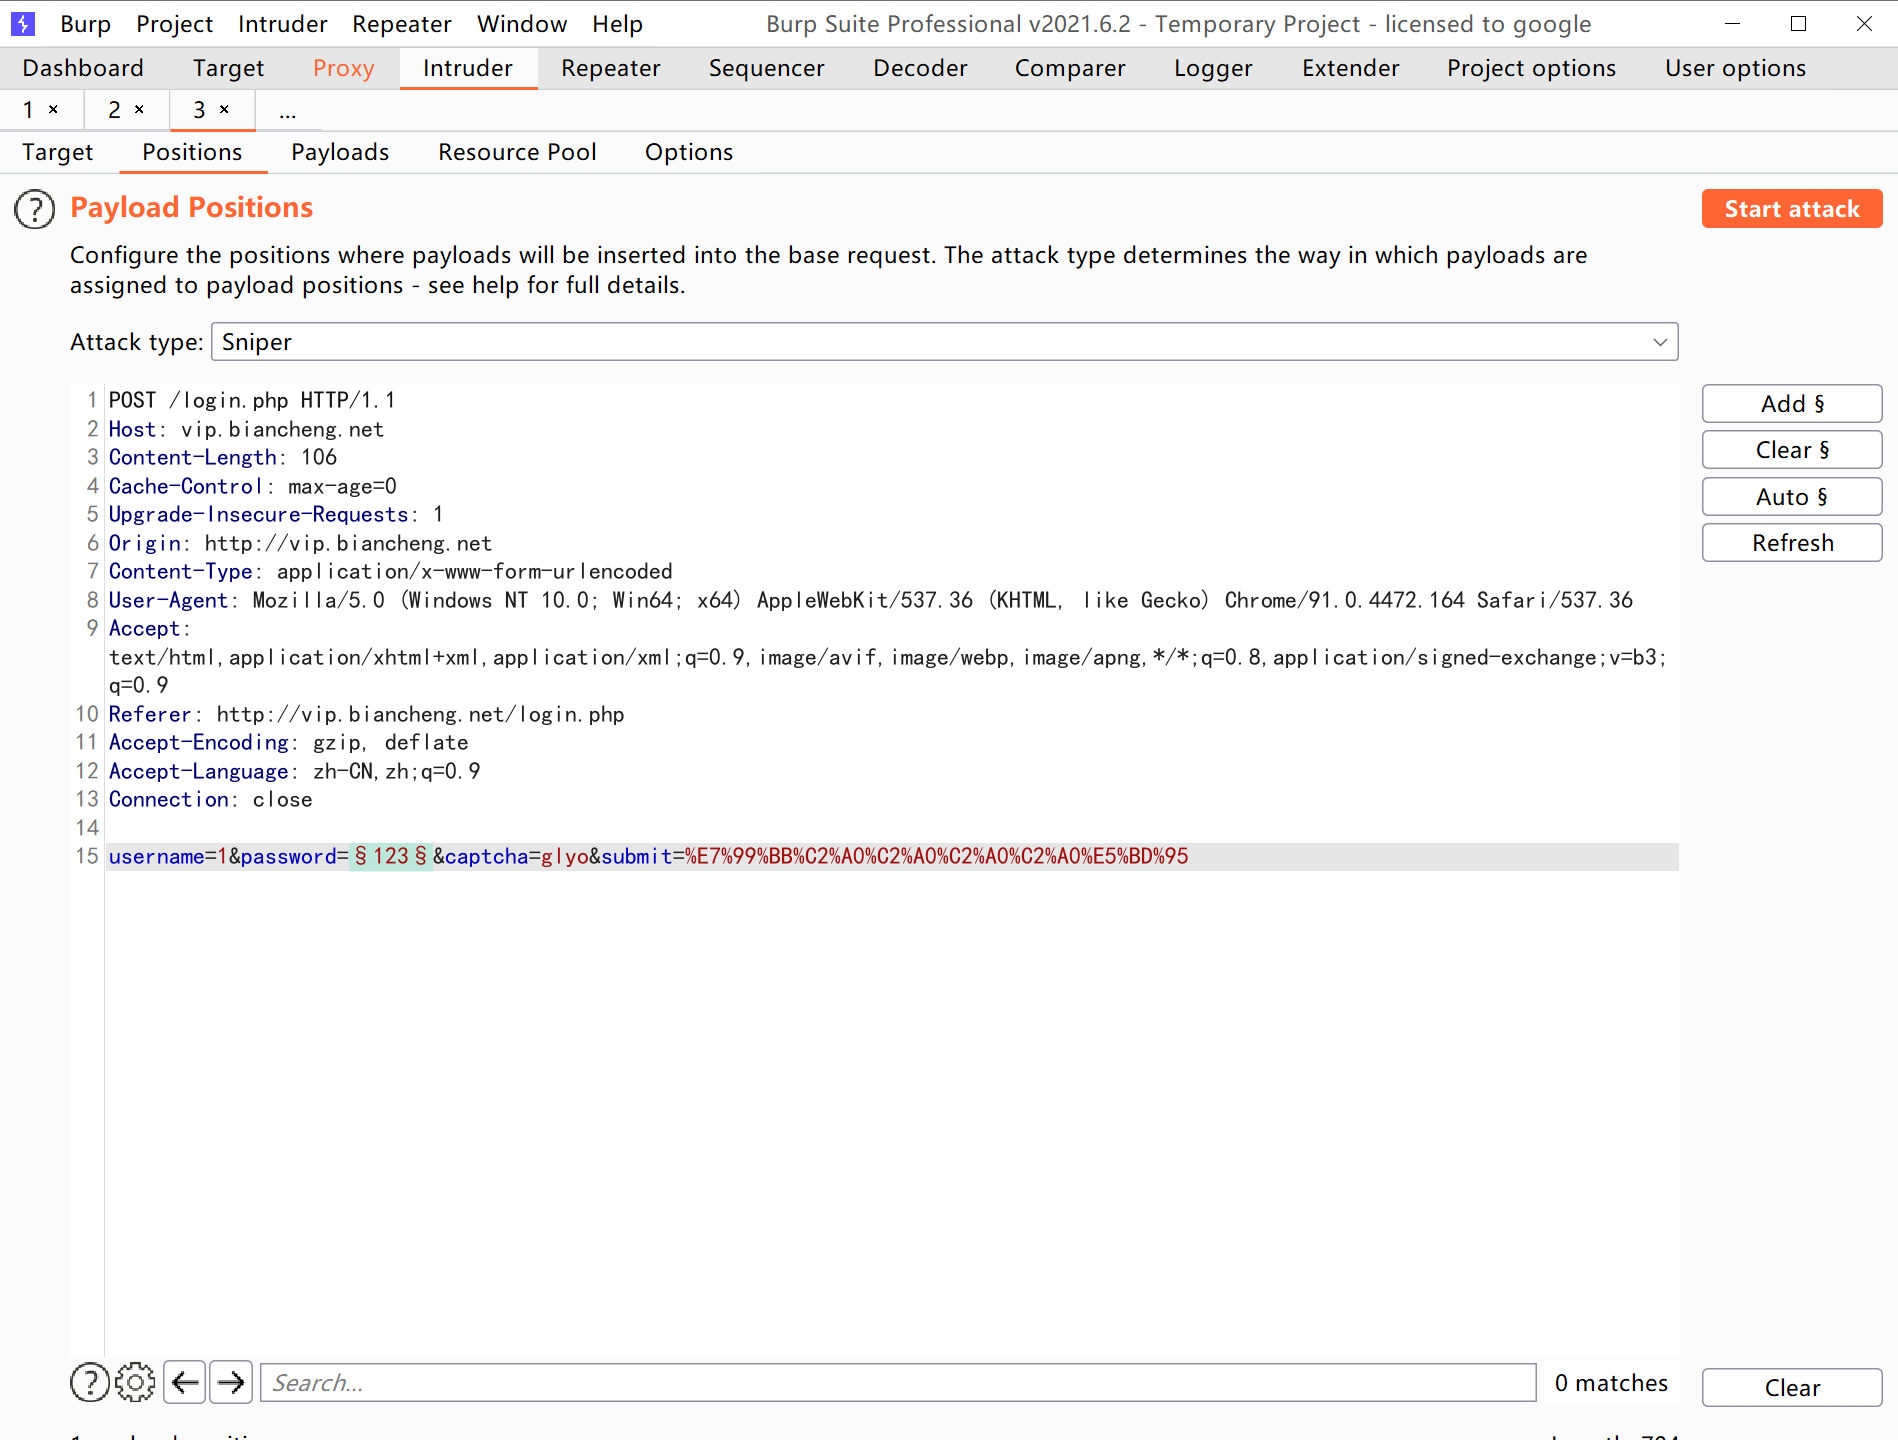Viewport: 1898px width, 1440px height.
Task: Open search settings gear icon
Action: coord(135,1382)
